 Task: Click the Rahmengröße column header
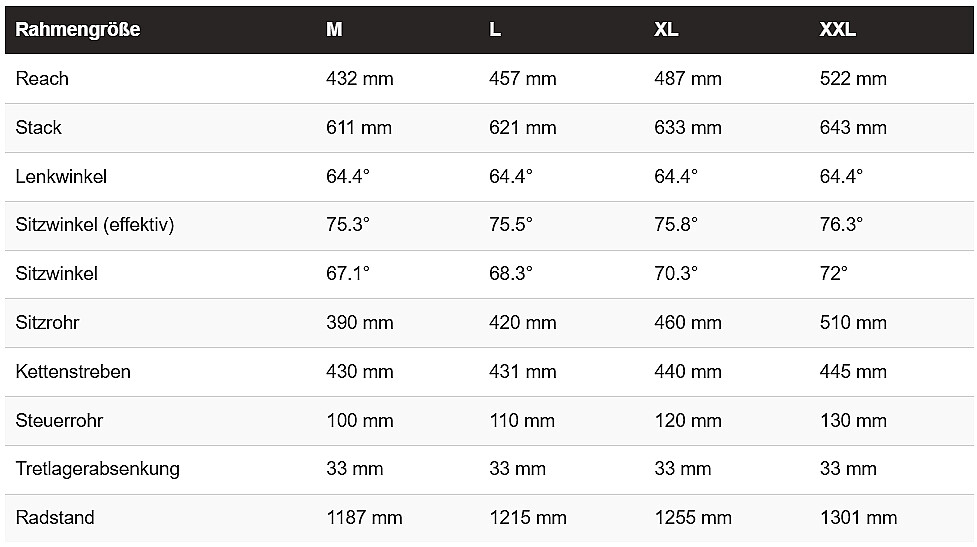coord(77,30)
